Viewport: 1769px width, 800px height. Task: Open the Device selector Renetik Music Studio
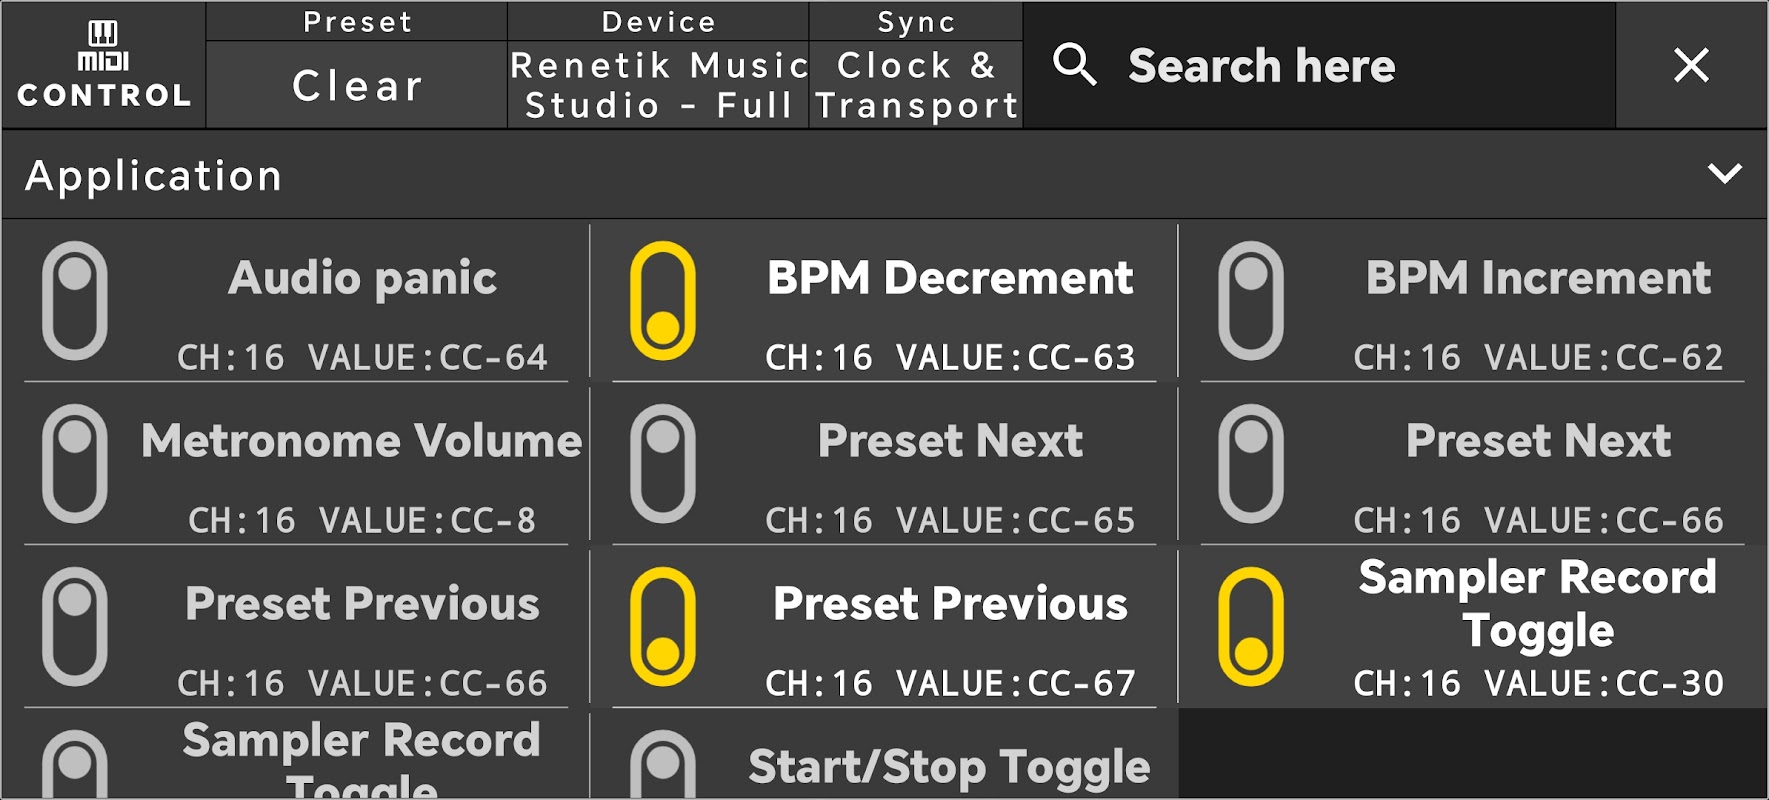[658, 85]
